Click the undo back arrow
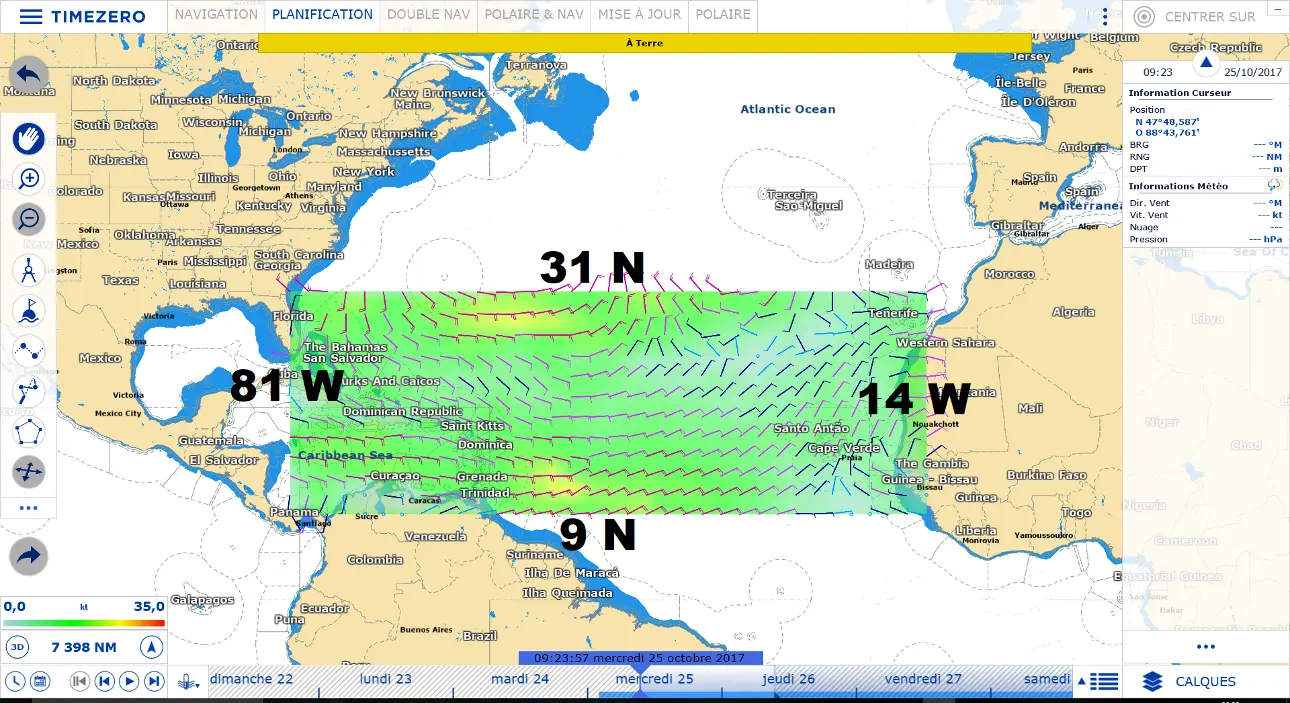Screen dimensions: 1290x703 tap(29, 75)
